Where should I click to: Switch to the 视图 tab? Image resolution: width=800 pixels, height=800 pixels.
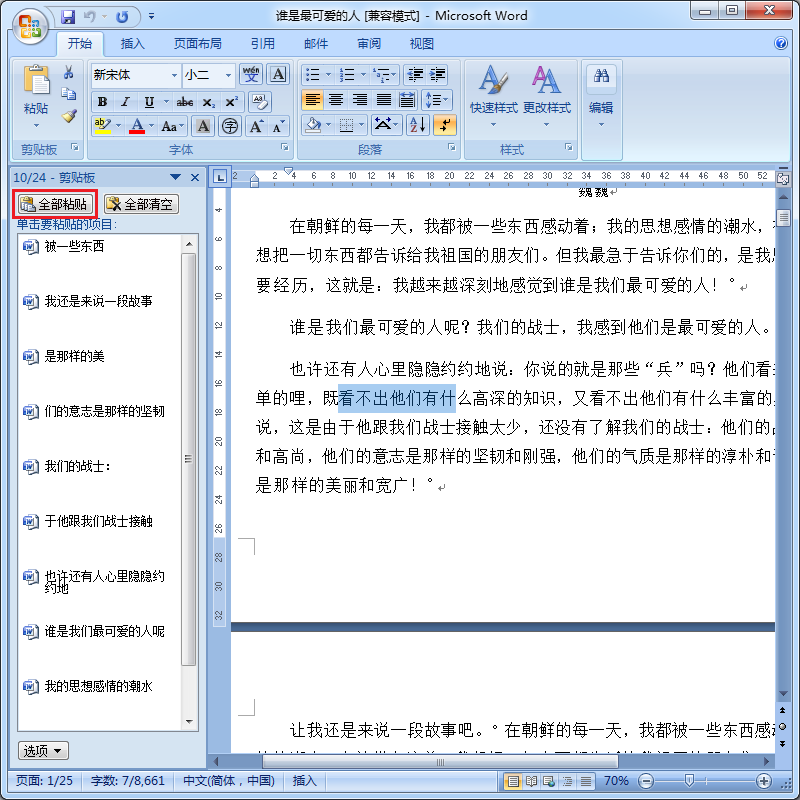tap(421, 44)
